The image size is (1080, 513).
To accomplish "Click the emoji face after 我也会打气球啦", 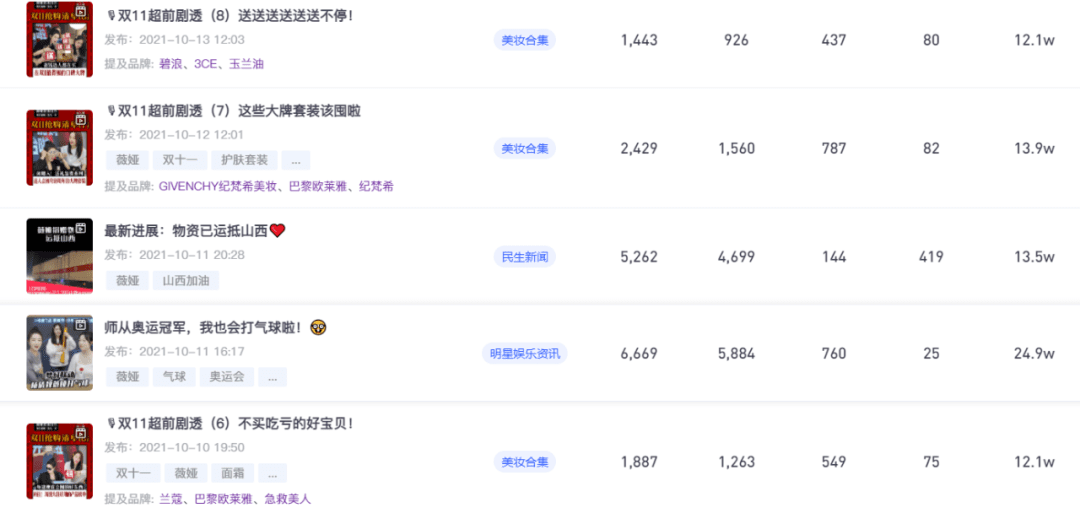I will click(x=320, y=327).
